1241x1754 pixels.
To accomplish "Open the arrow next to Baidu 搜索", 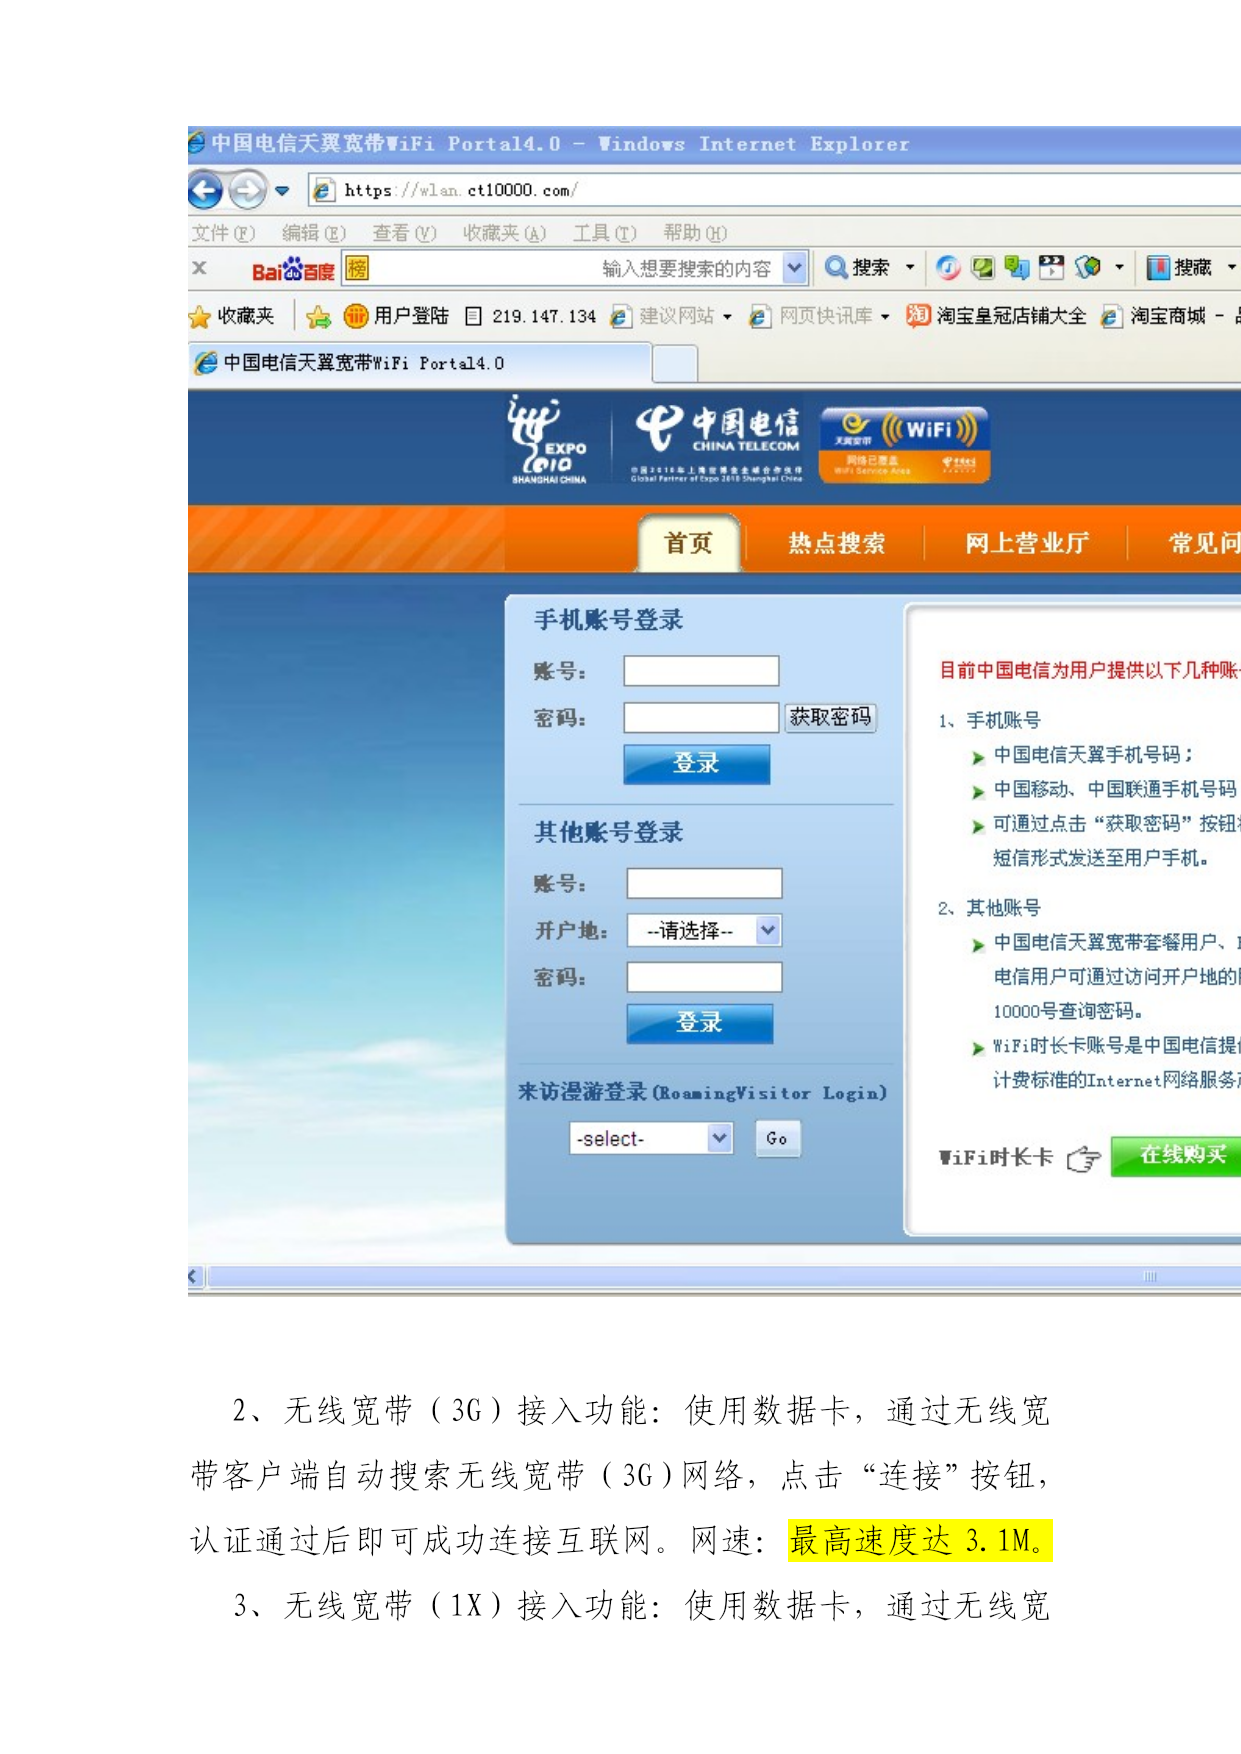I will [910, 268].
